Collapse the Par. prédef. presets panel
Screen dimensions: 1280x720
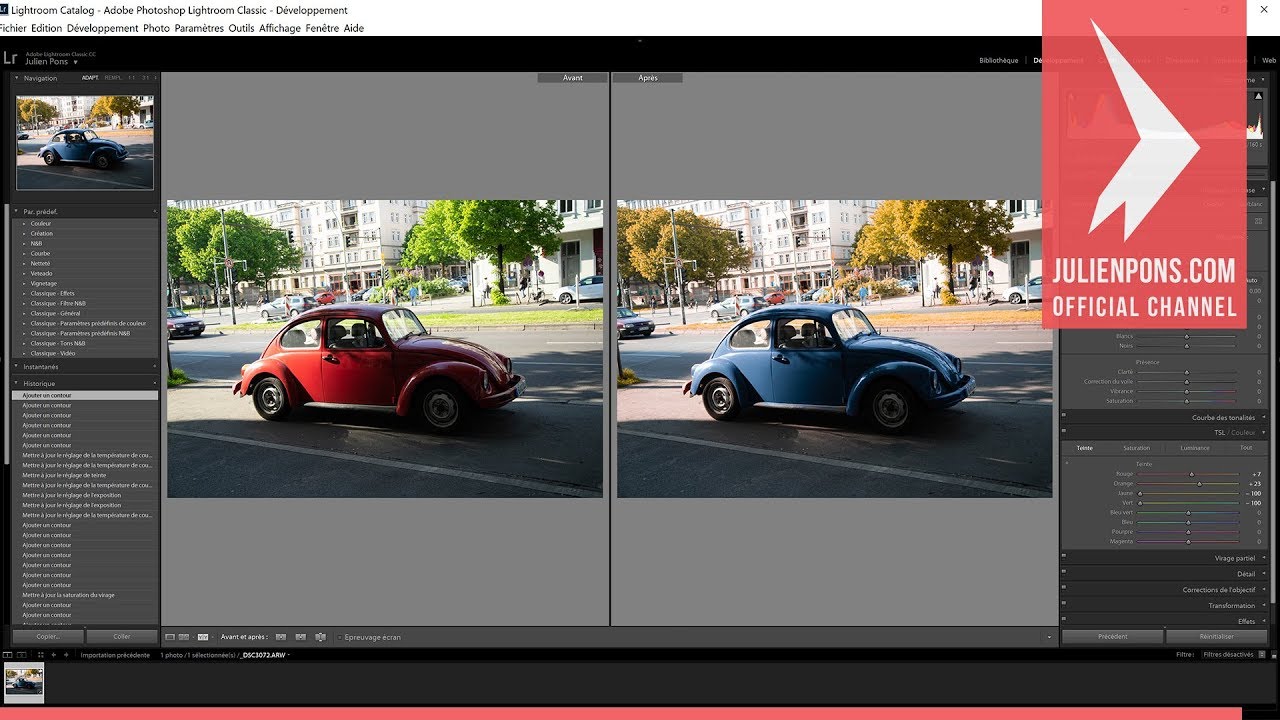click(17, 211)
